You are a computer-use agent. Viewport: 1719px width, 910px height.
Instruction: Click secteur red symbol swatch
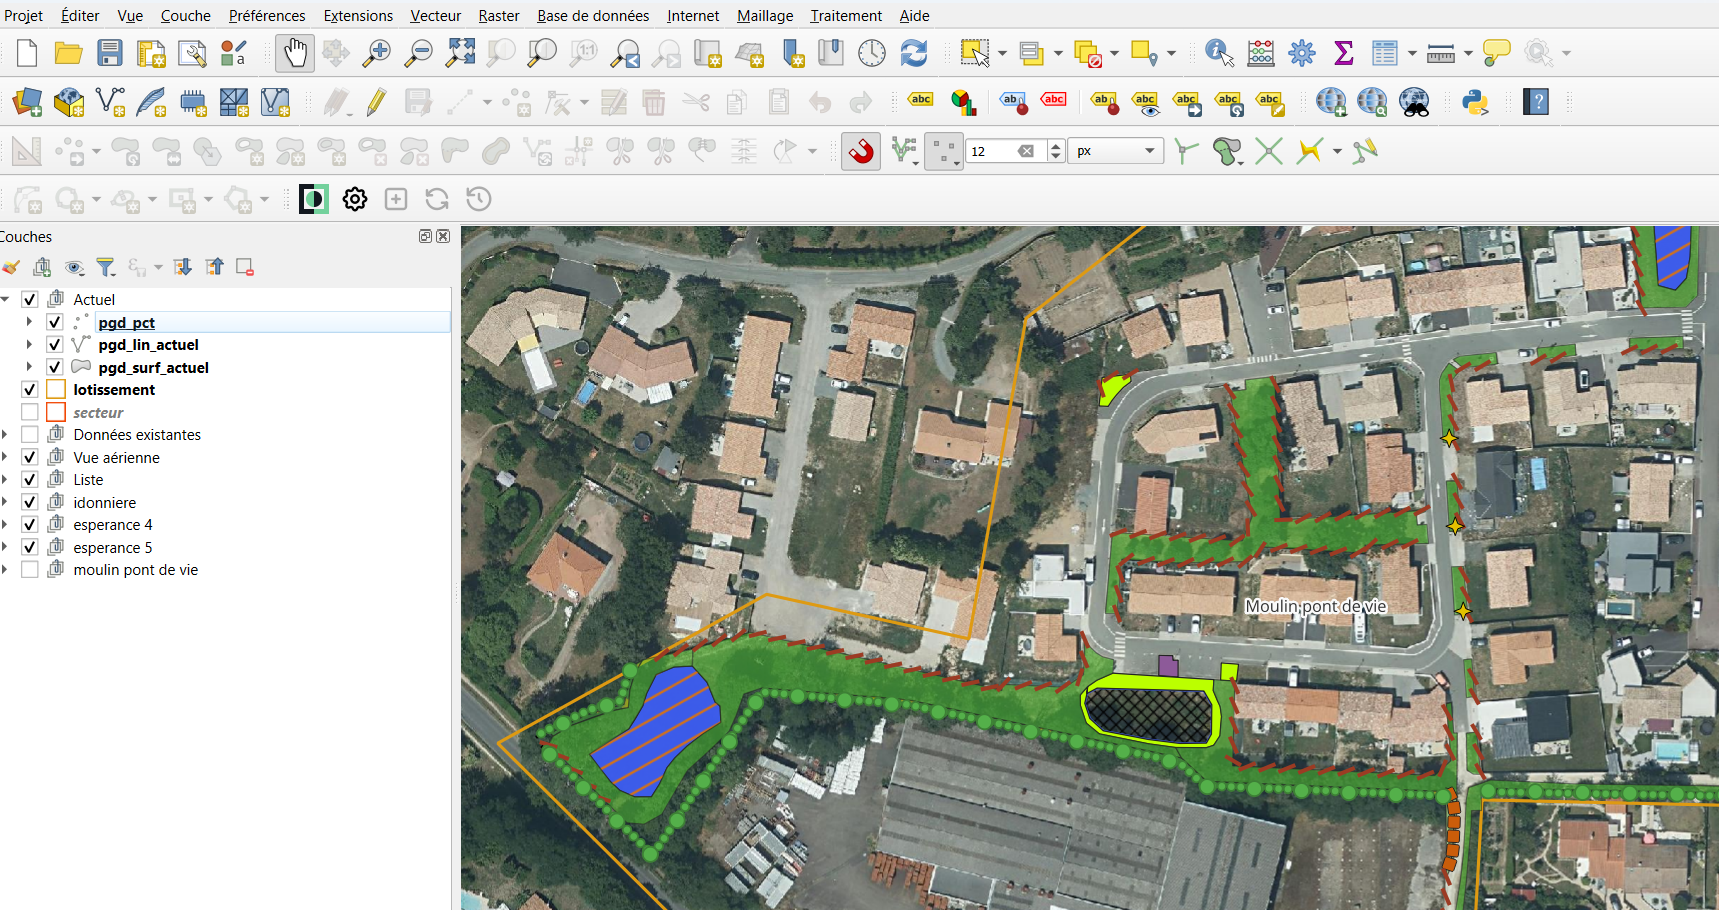56,412
